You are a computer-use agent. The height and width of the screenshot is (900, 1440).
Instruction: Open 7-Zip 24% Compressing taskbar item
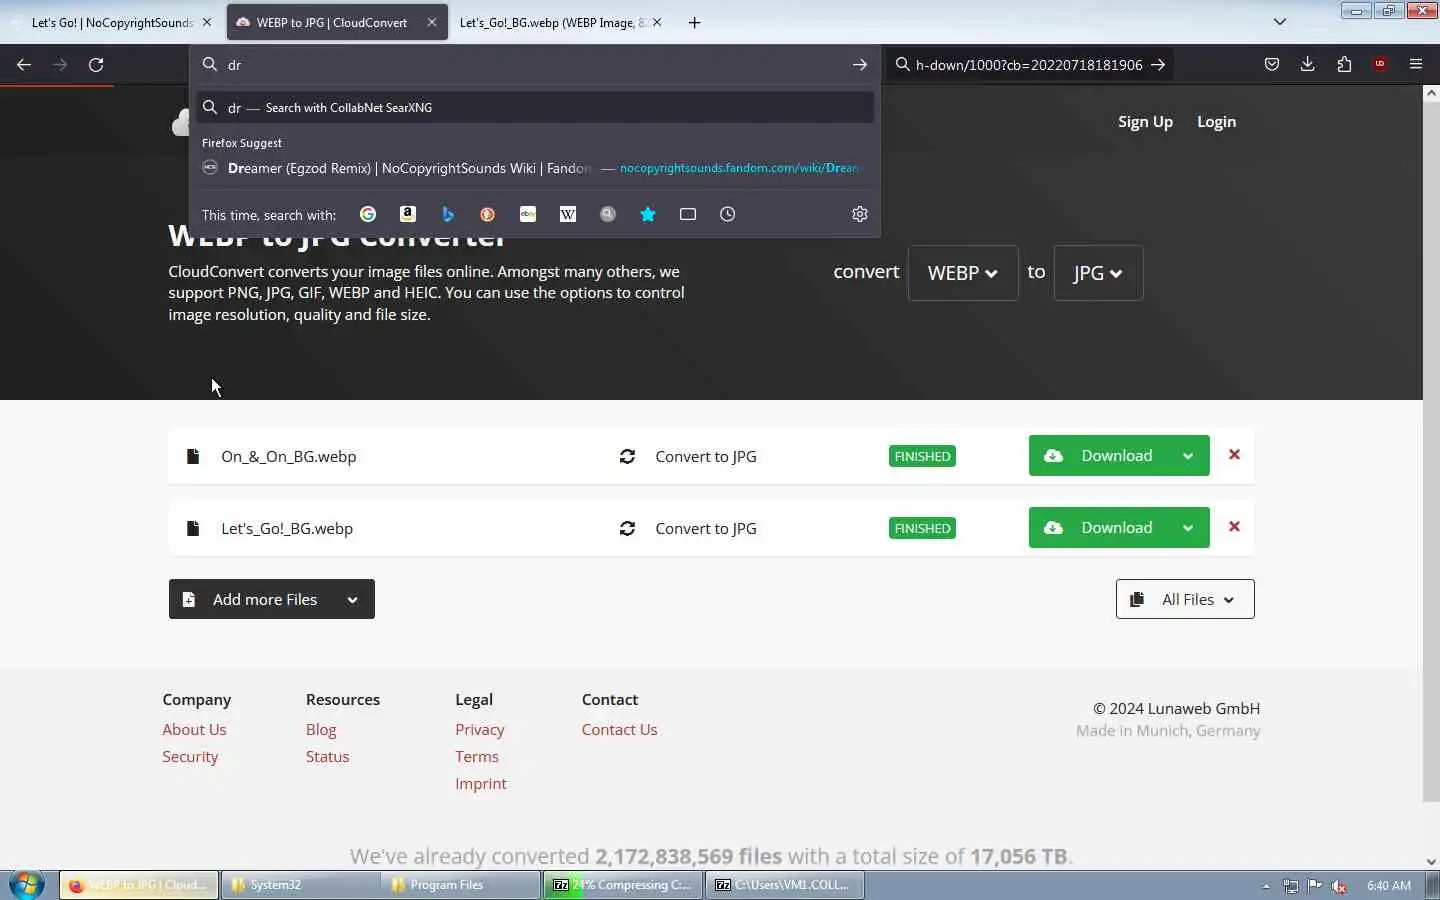[x=623, y=885]
